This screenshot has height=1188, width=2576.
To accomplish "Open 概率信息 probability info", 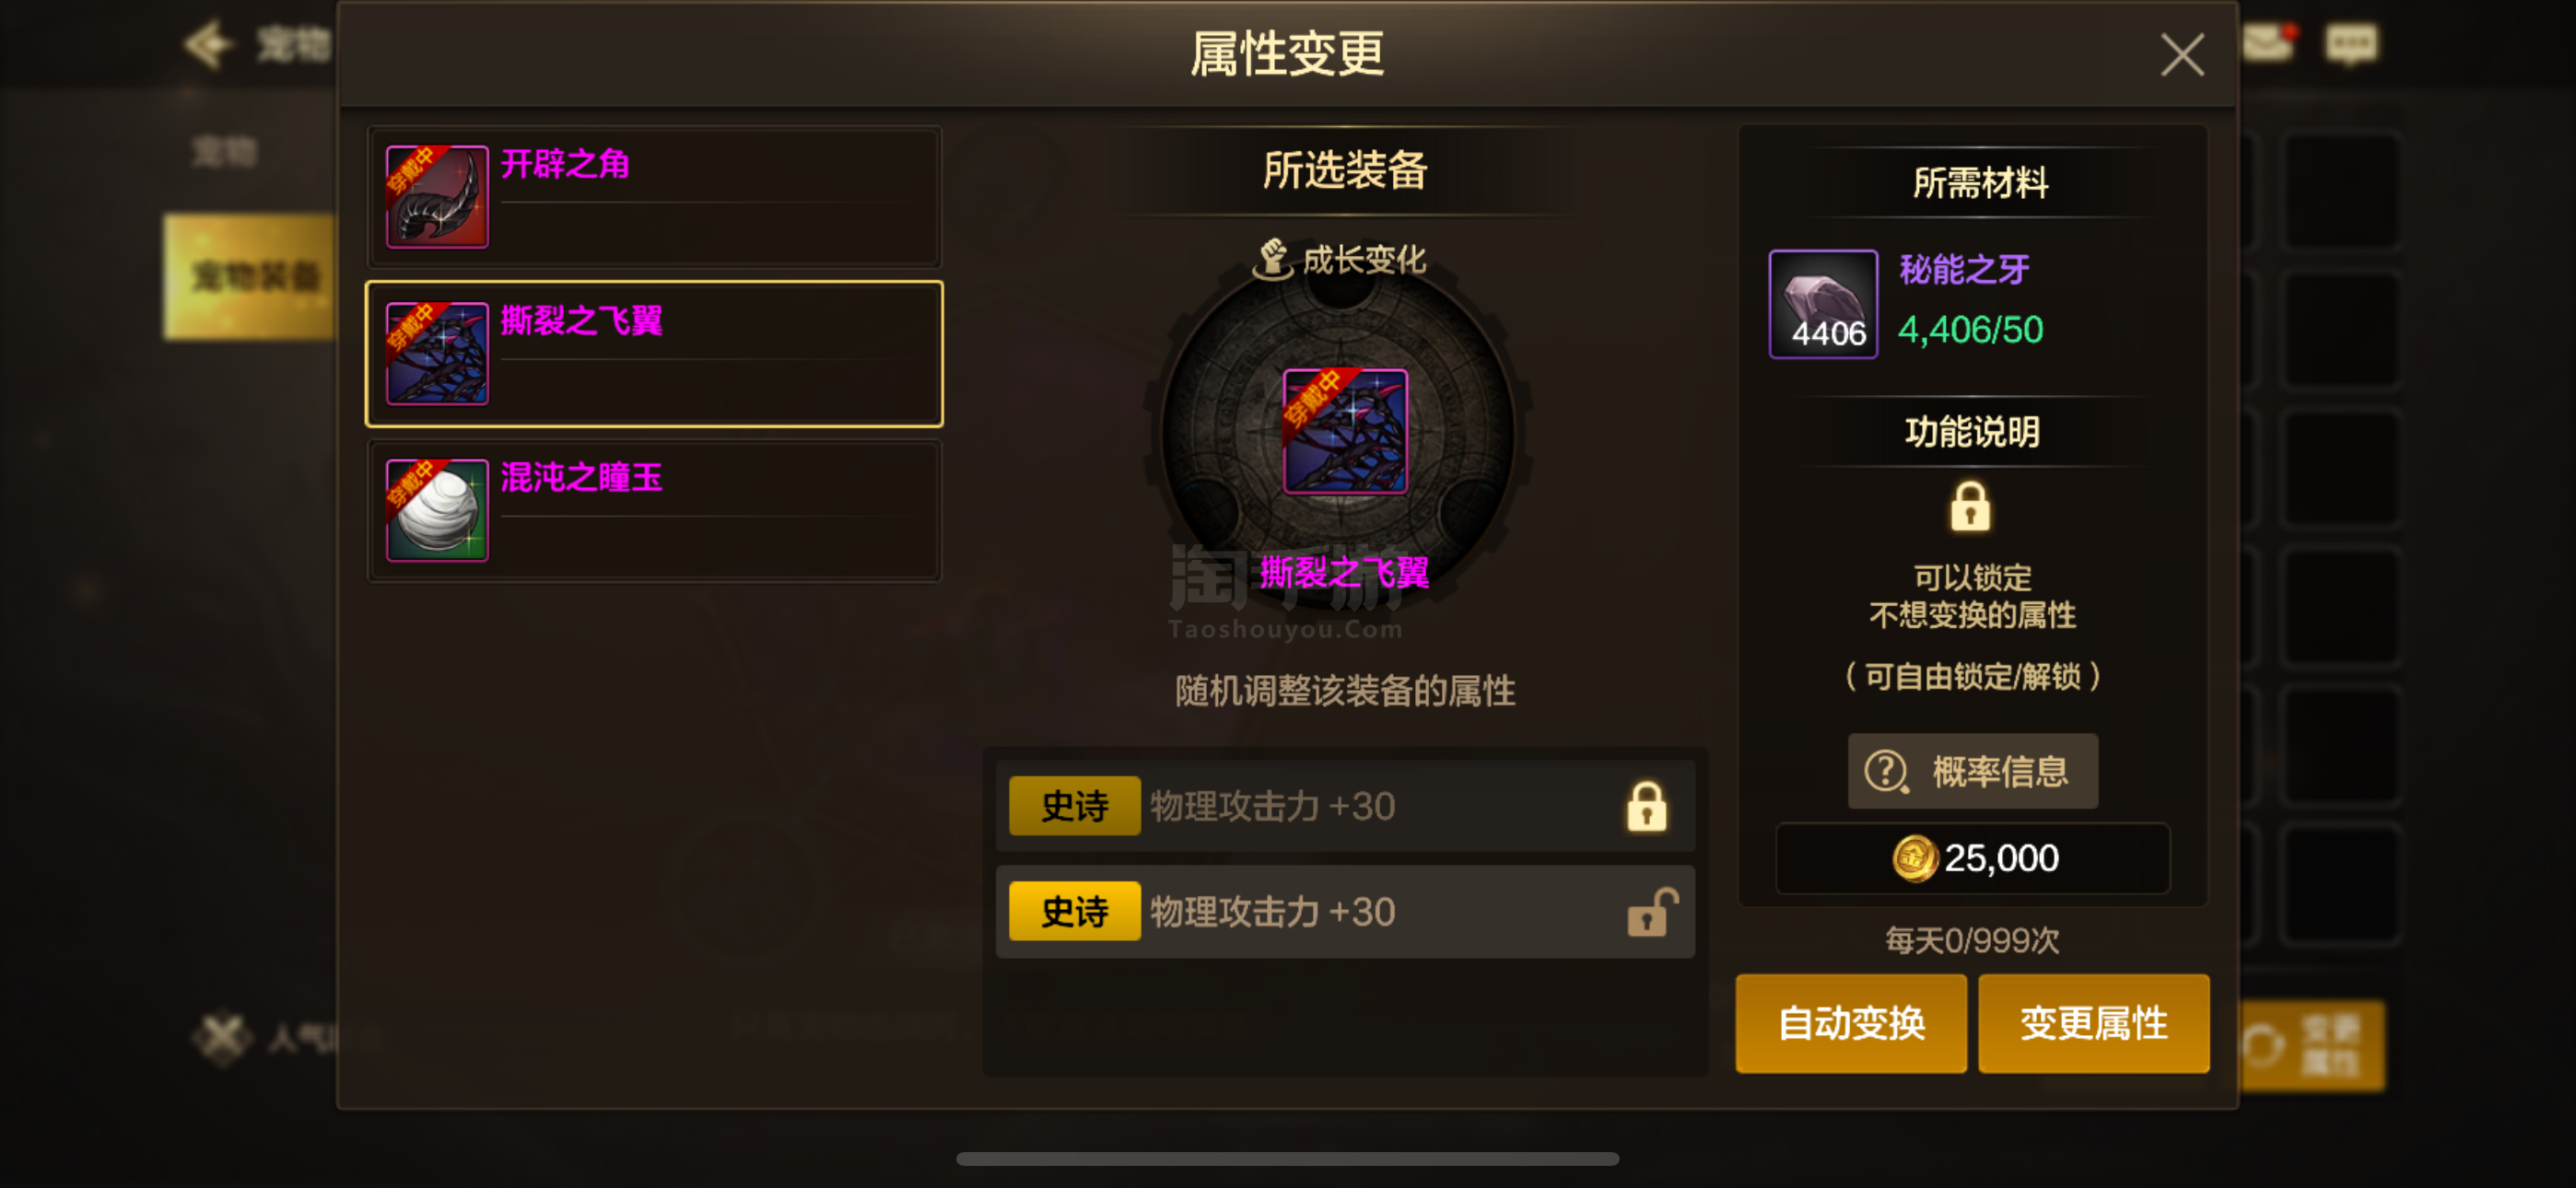I will coord(1972,771).
